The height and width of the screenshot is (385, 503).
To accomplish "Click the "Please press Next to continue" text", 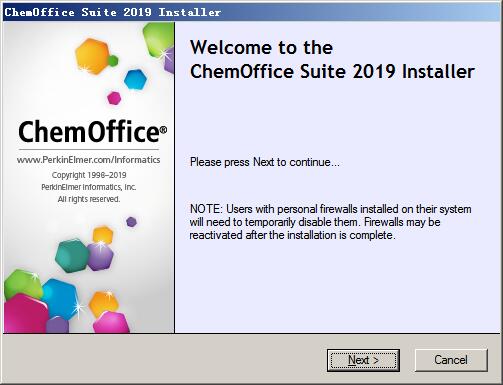I will (x=265, y=162).
